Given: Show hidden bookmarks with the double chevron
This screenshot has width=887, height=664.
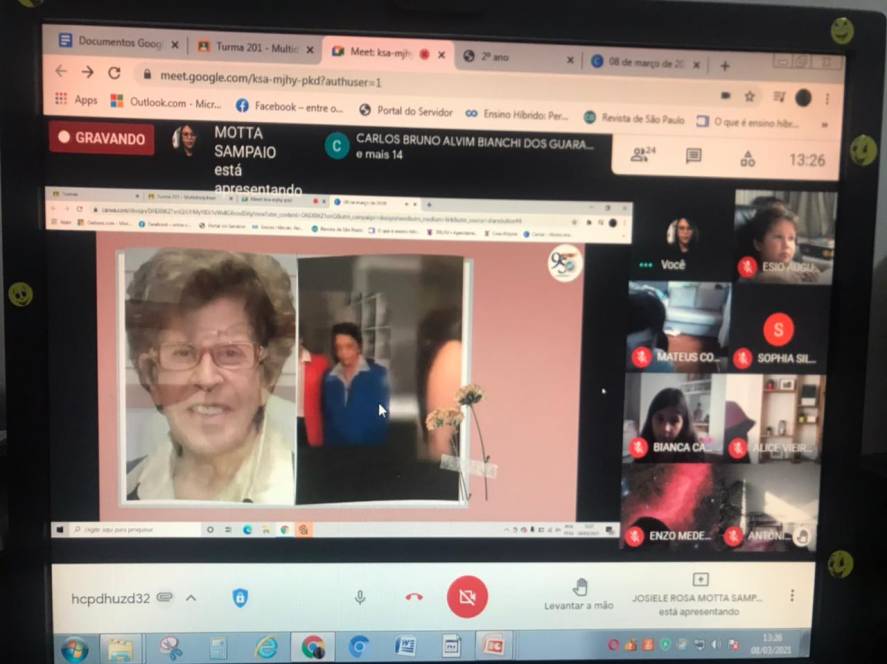Looking at the screenshot, I should (823, 124).
